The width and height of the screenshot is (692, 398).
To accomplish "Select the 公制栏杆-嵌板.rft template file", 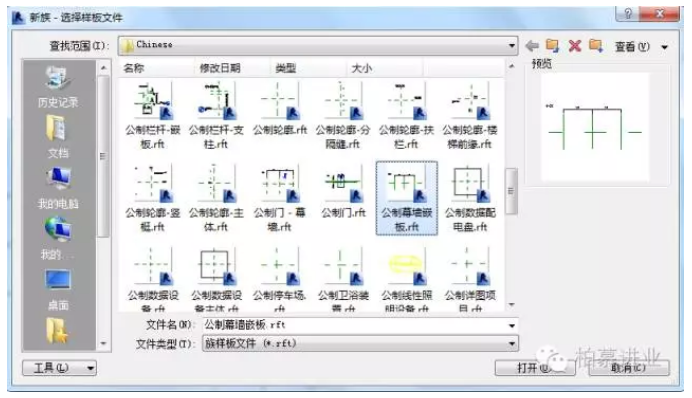I will [152, 116].
